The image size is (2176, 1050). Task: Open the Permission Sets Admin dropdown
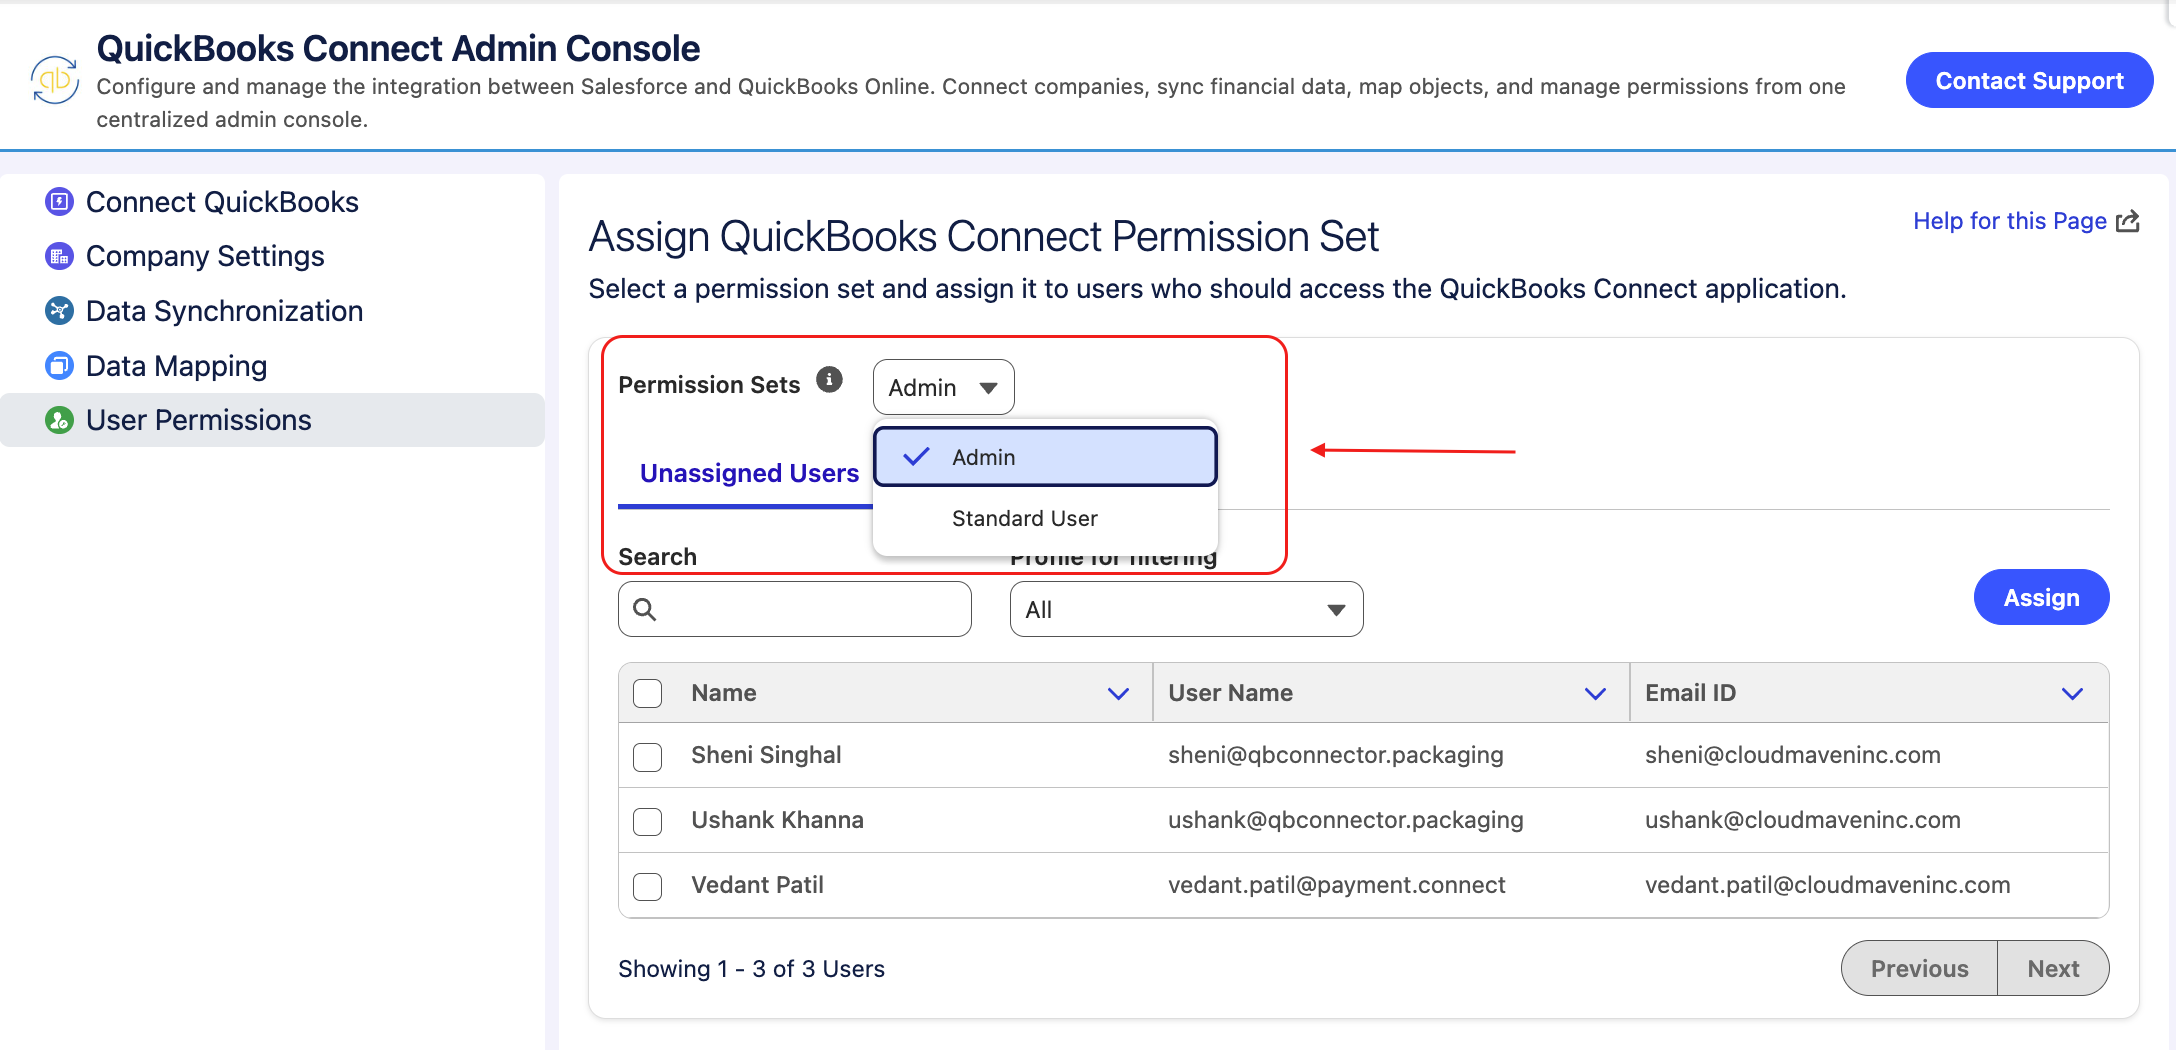pos(943,387)
